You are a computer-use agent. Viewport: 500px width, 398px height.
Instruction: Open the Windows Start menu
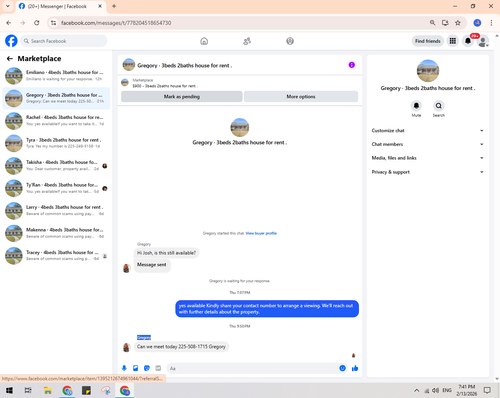point(9,390)
